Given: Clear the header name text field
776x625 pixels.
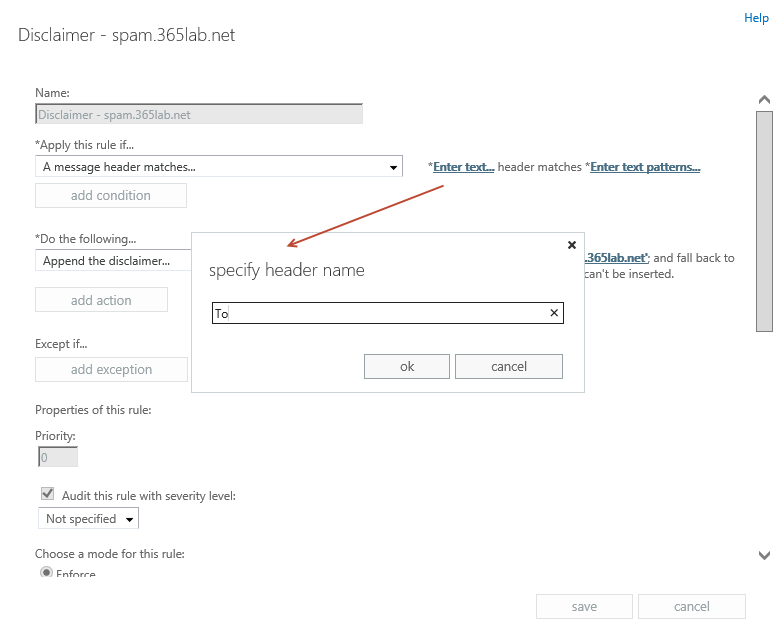Looking at the screenshot, I should pos(554,314).
